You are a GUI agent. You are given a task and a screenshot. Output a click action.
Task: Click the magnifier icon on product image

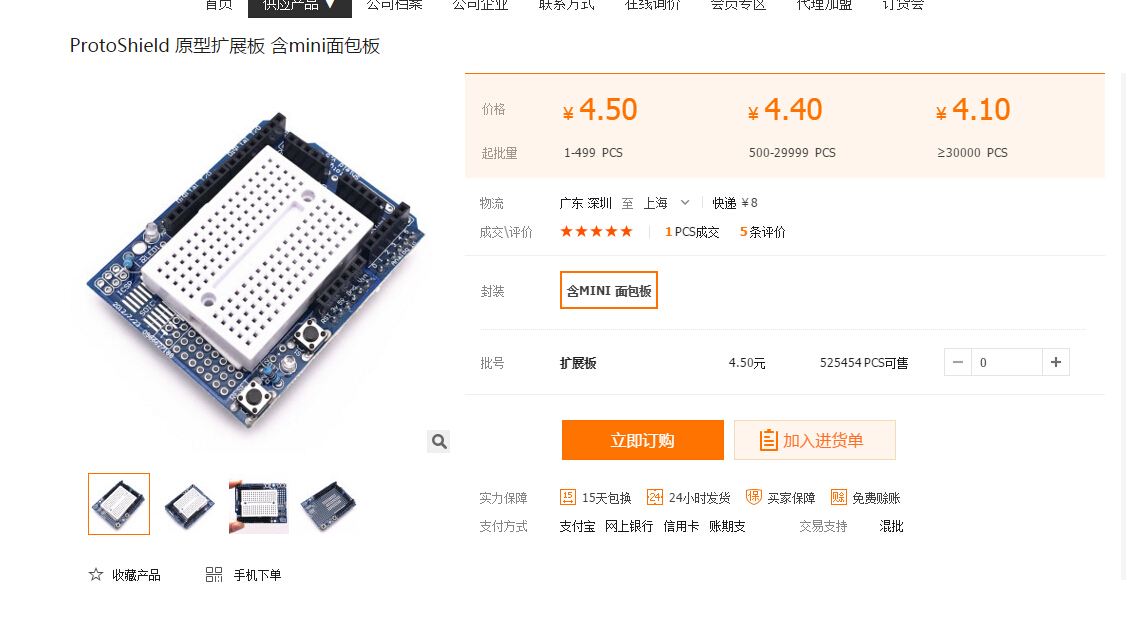pos(439,441)
